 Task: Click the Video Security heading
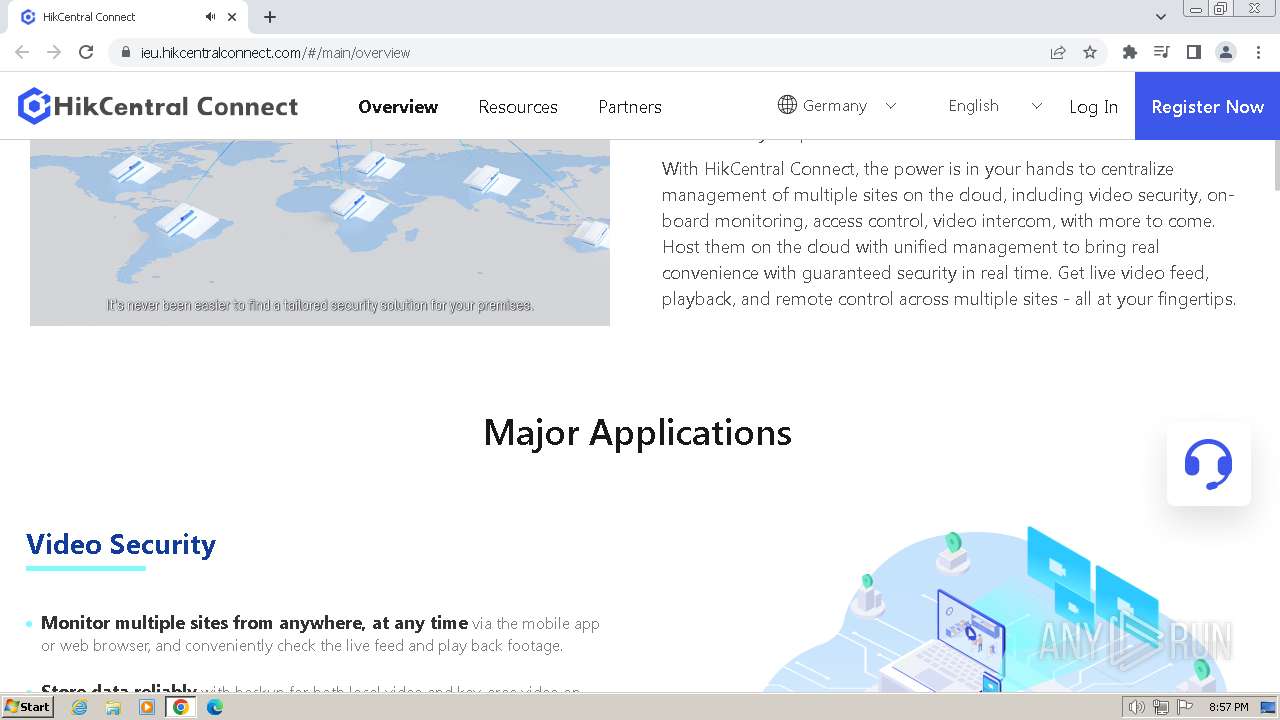[x=121, y=544]
